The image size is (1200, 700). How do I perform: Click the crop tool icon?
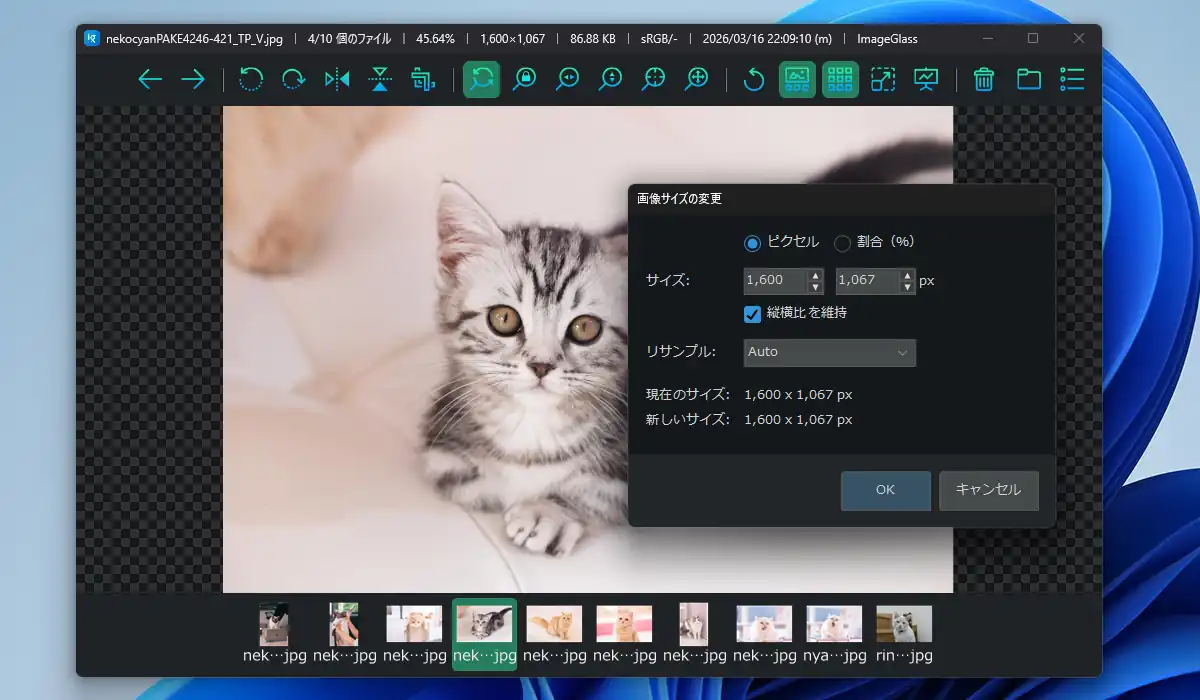pos(423,80)
